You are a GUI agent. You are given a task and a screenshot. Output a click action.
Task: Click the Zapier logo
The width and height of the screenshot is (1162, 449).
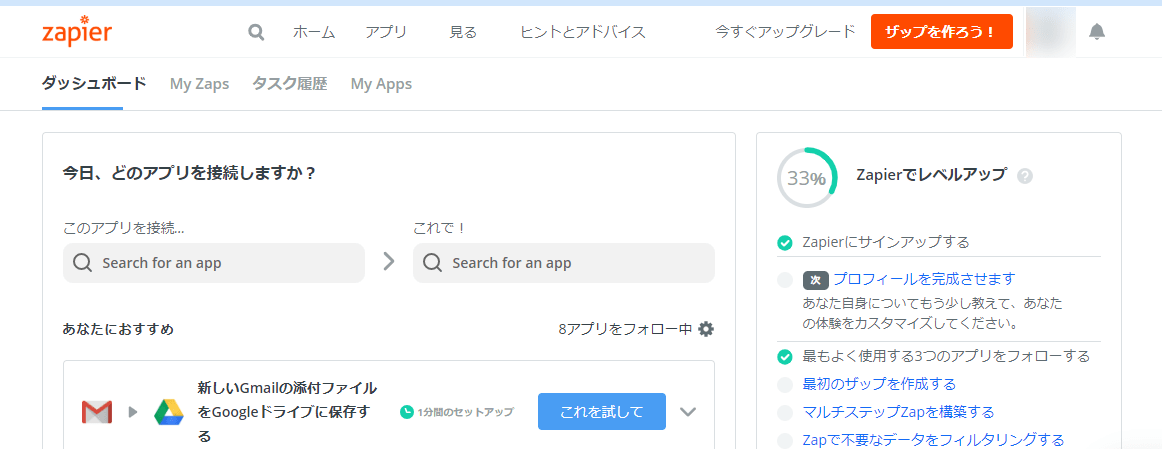(x=77, y=31)
